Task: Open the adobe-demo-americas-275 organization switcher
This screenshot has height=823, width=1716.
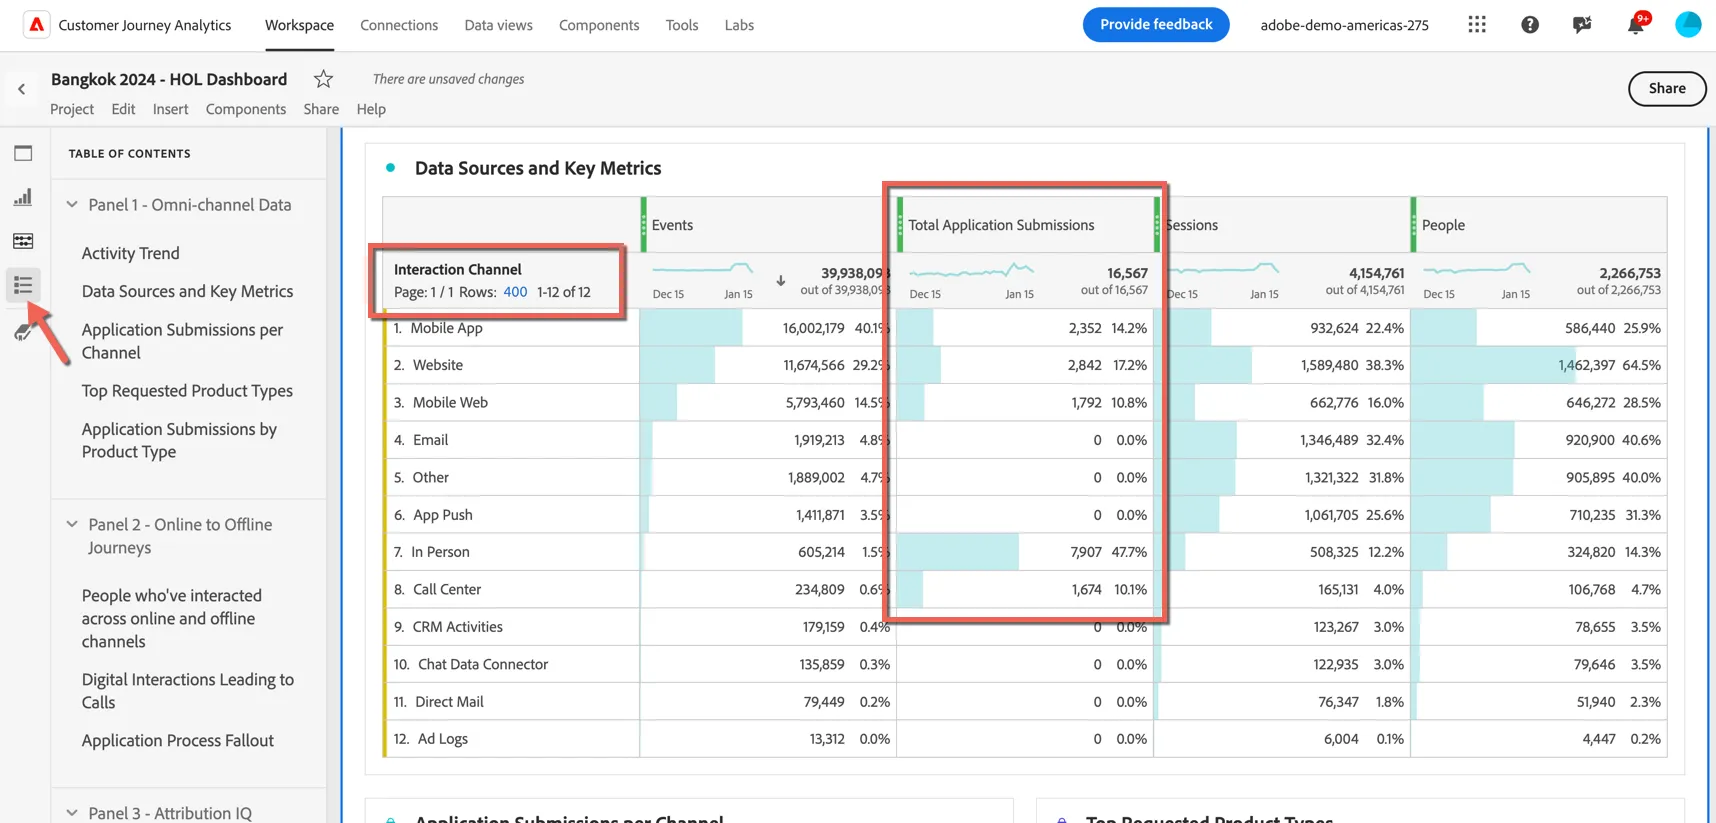Action: [x=1344, y=25]
